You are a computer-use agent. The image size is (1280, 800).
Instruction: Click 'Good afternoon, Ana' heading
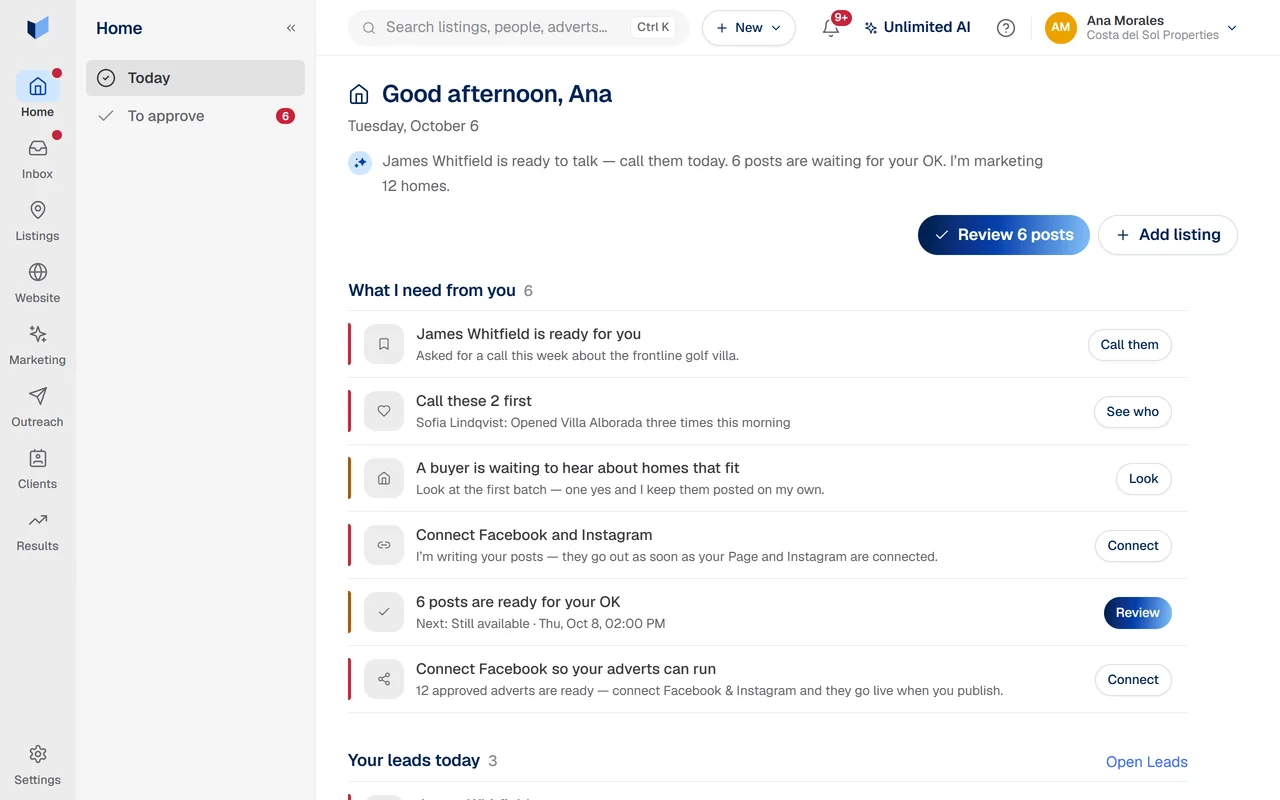(x=497, y=94)
